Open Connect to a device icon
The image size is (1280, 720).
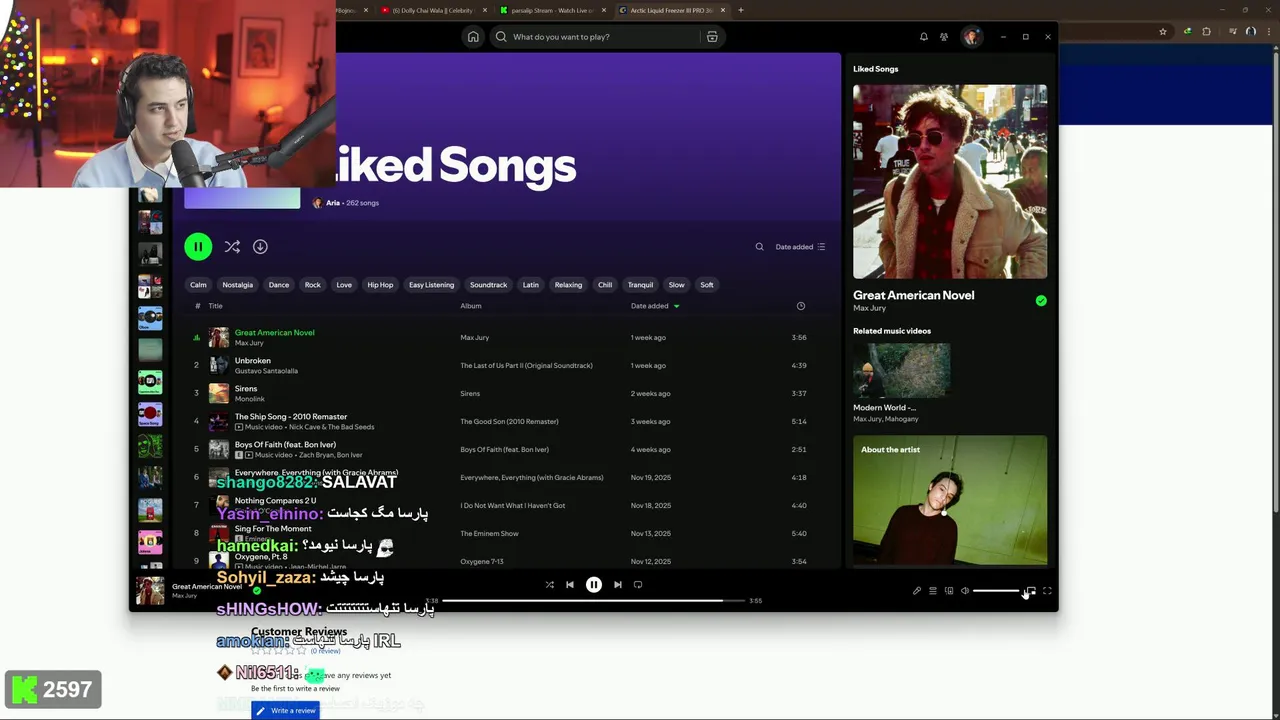(x=949, y=591)
